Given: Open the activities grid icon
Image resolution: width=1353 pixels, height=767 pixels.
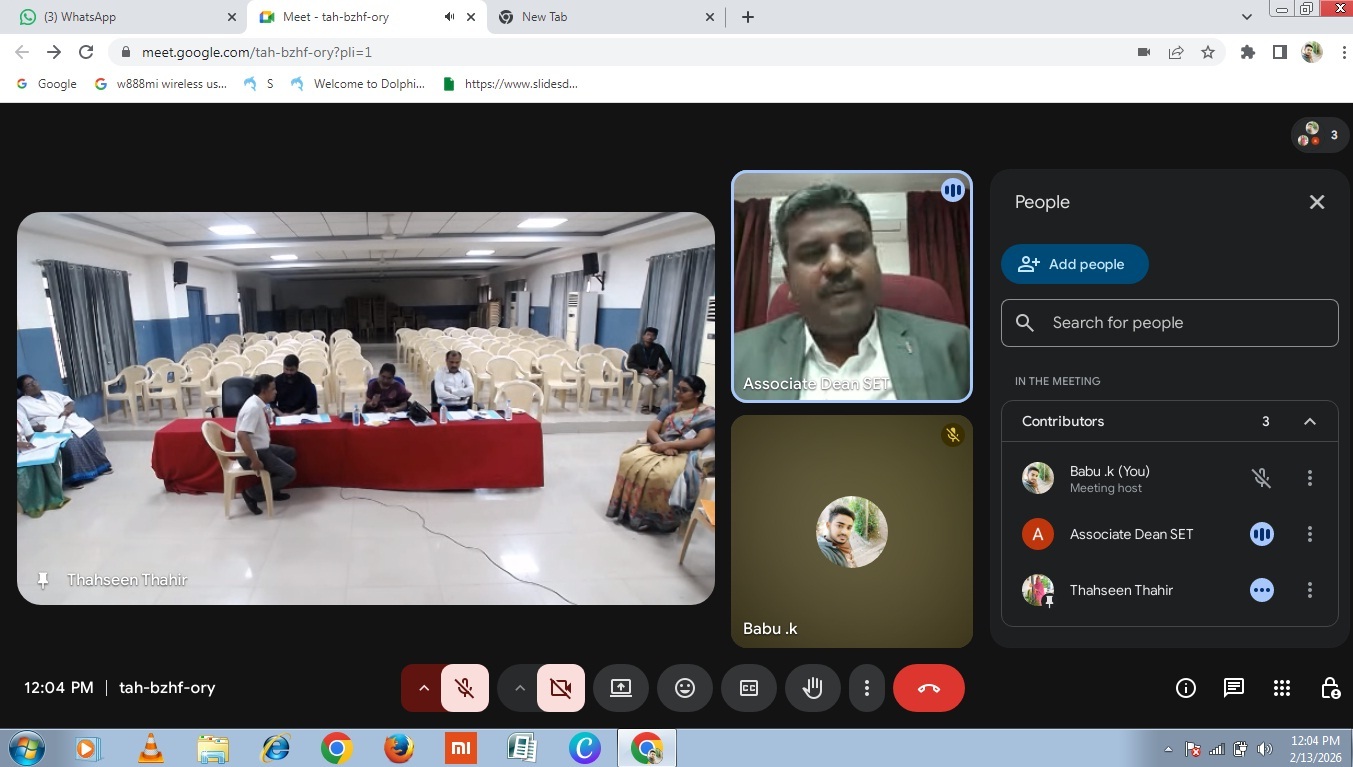Looking at the screenshot, I should 1281,688.
